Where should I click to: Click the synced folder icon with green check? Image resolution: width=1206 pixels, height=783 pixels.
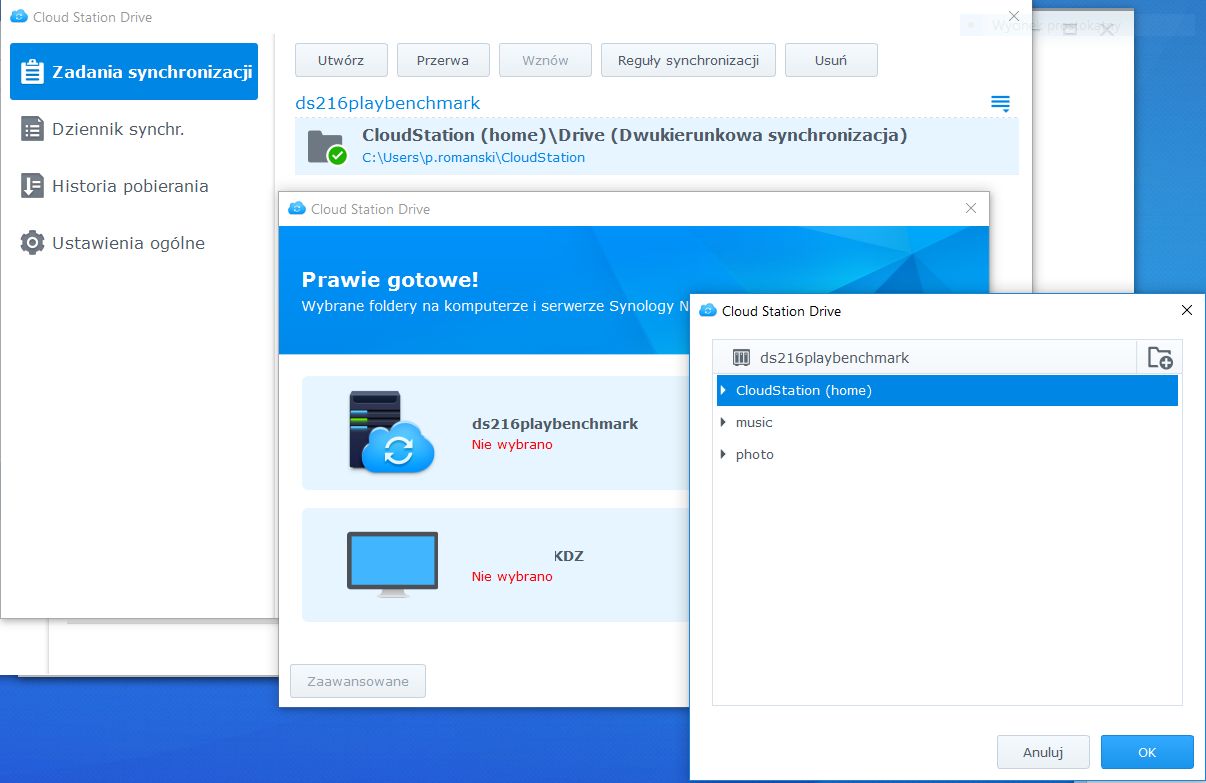(326, 147)
